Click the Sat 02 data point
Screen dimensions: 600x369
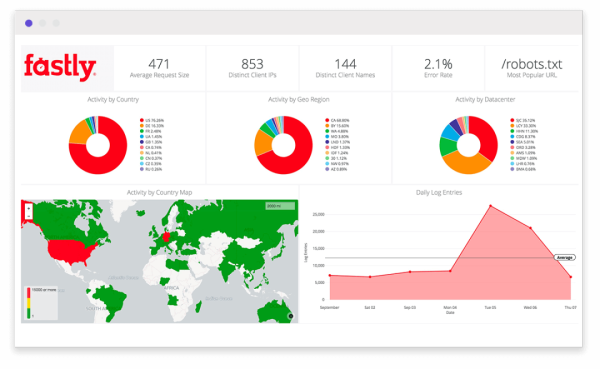pos(370,277)
